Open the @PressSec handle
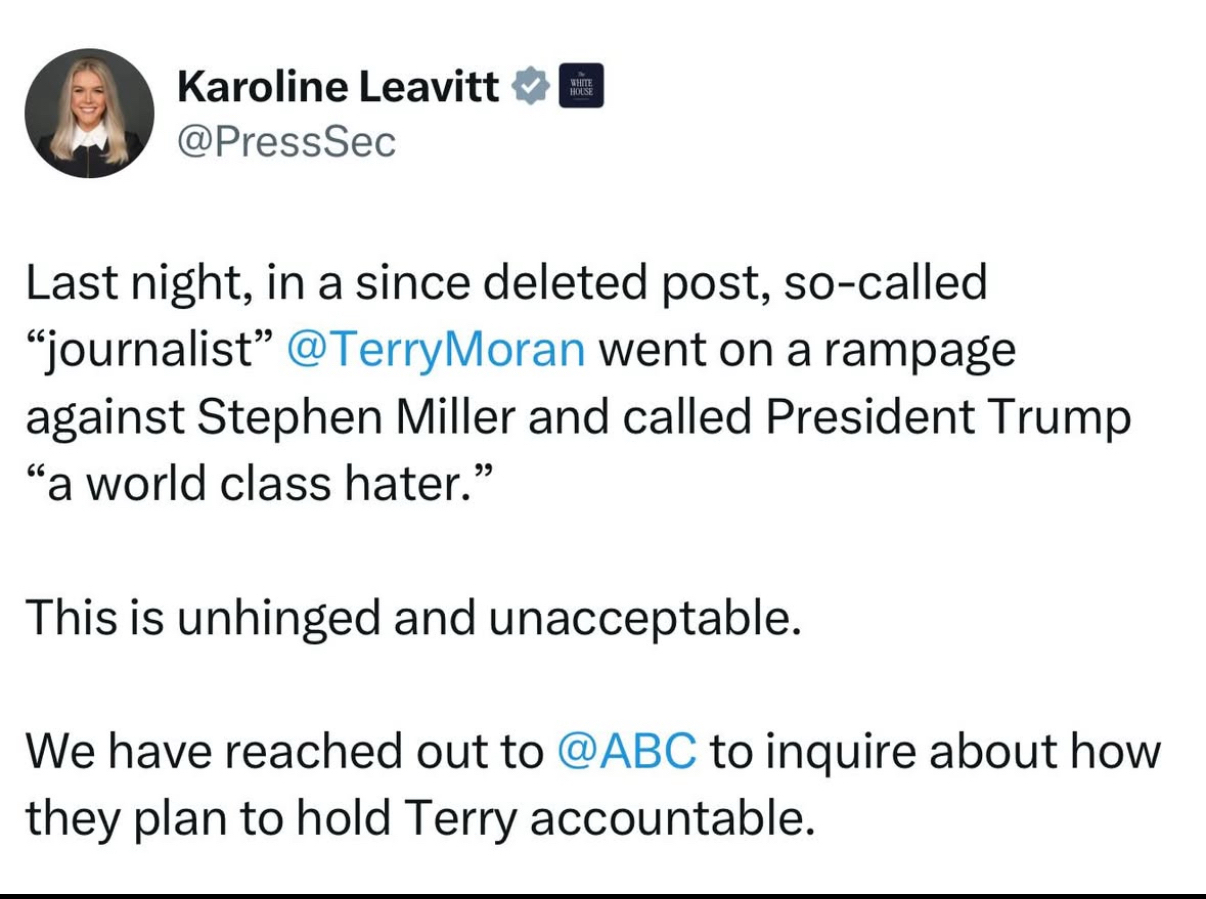 [286, 141]
